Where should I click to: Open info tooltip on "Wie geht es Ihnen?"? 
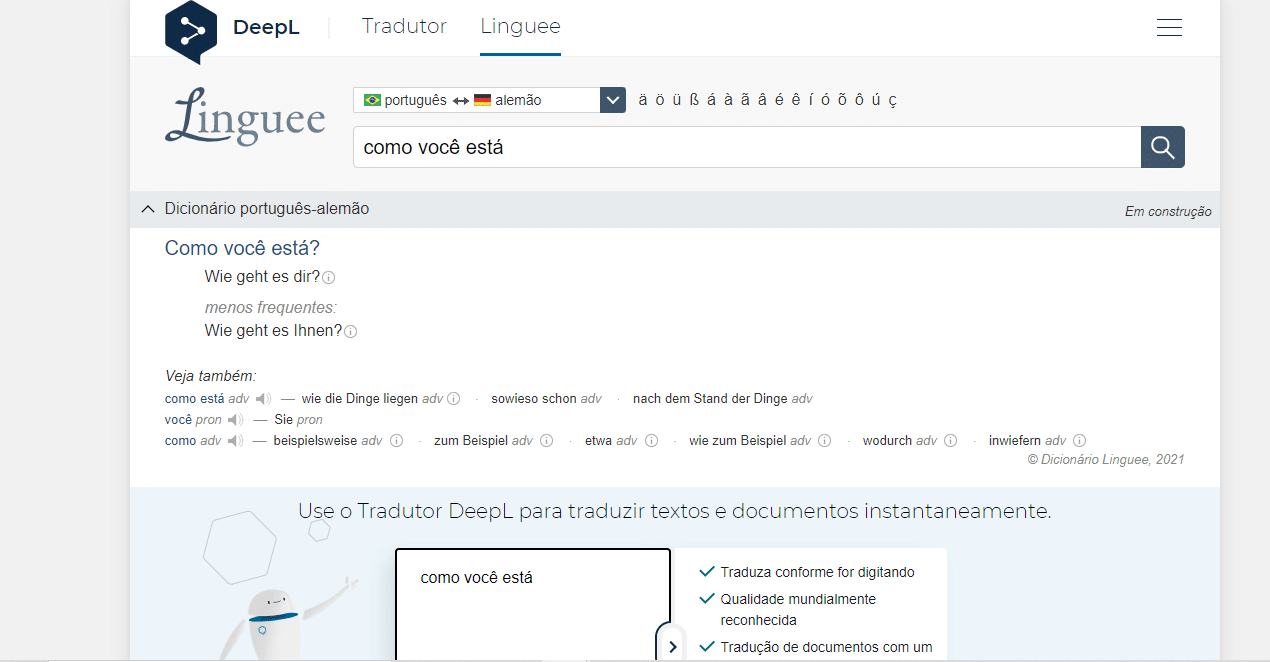pyautogui.click(x=350, y=331)
